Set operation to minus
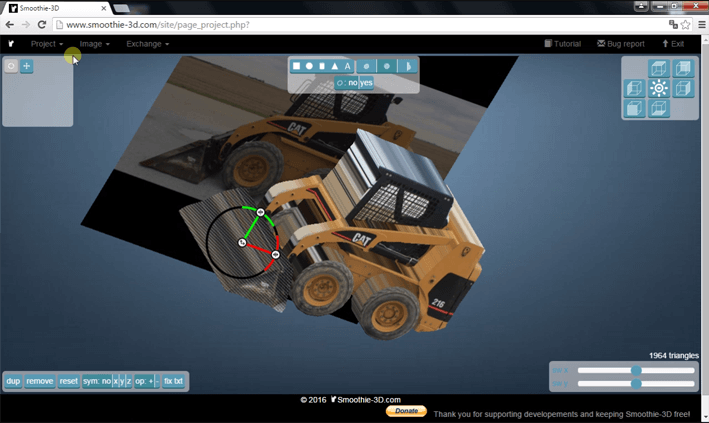 click(157, 381)
